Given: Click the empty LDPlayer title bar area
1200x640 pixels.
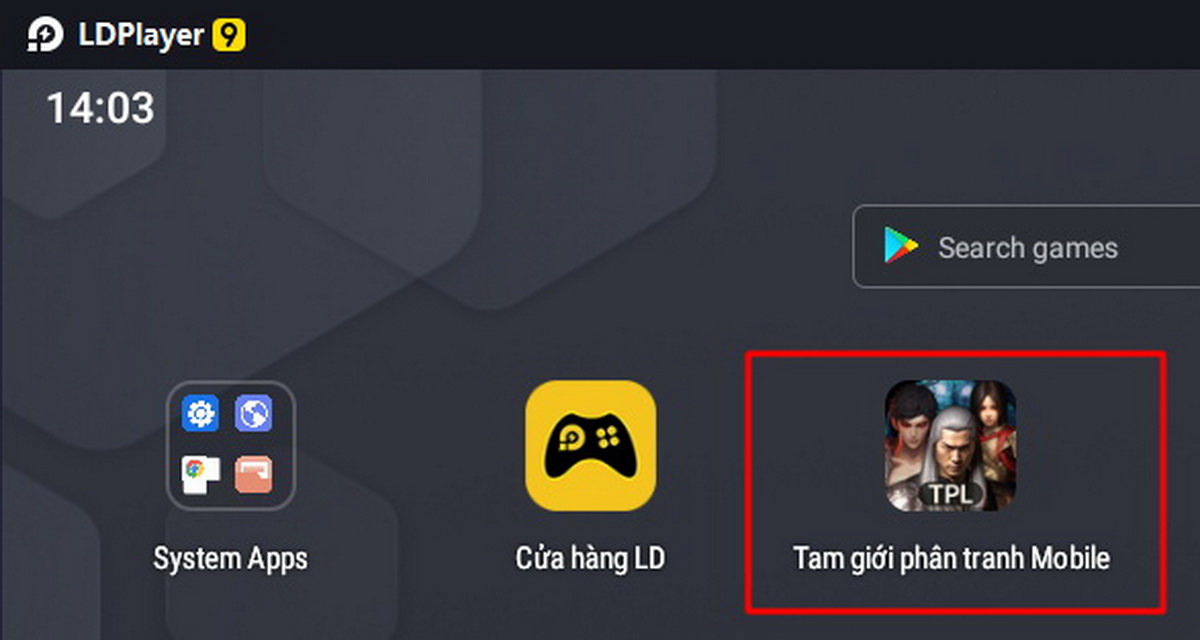Looking at the screenshot, I should pos(720,35).
